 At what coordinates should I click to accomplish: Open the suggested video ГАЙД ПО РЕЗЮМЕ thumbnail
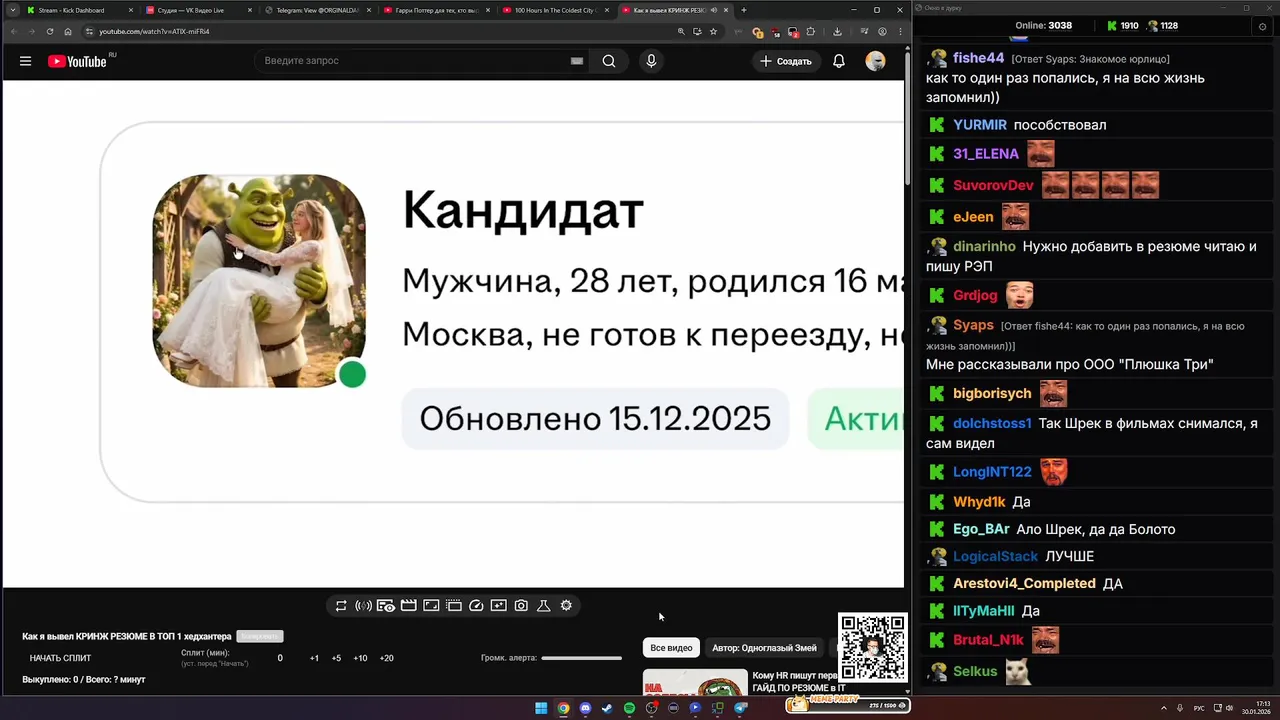click(x=695, y=682)
